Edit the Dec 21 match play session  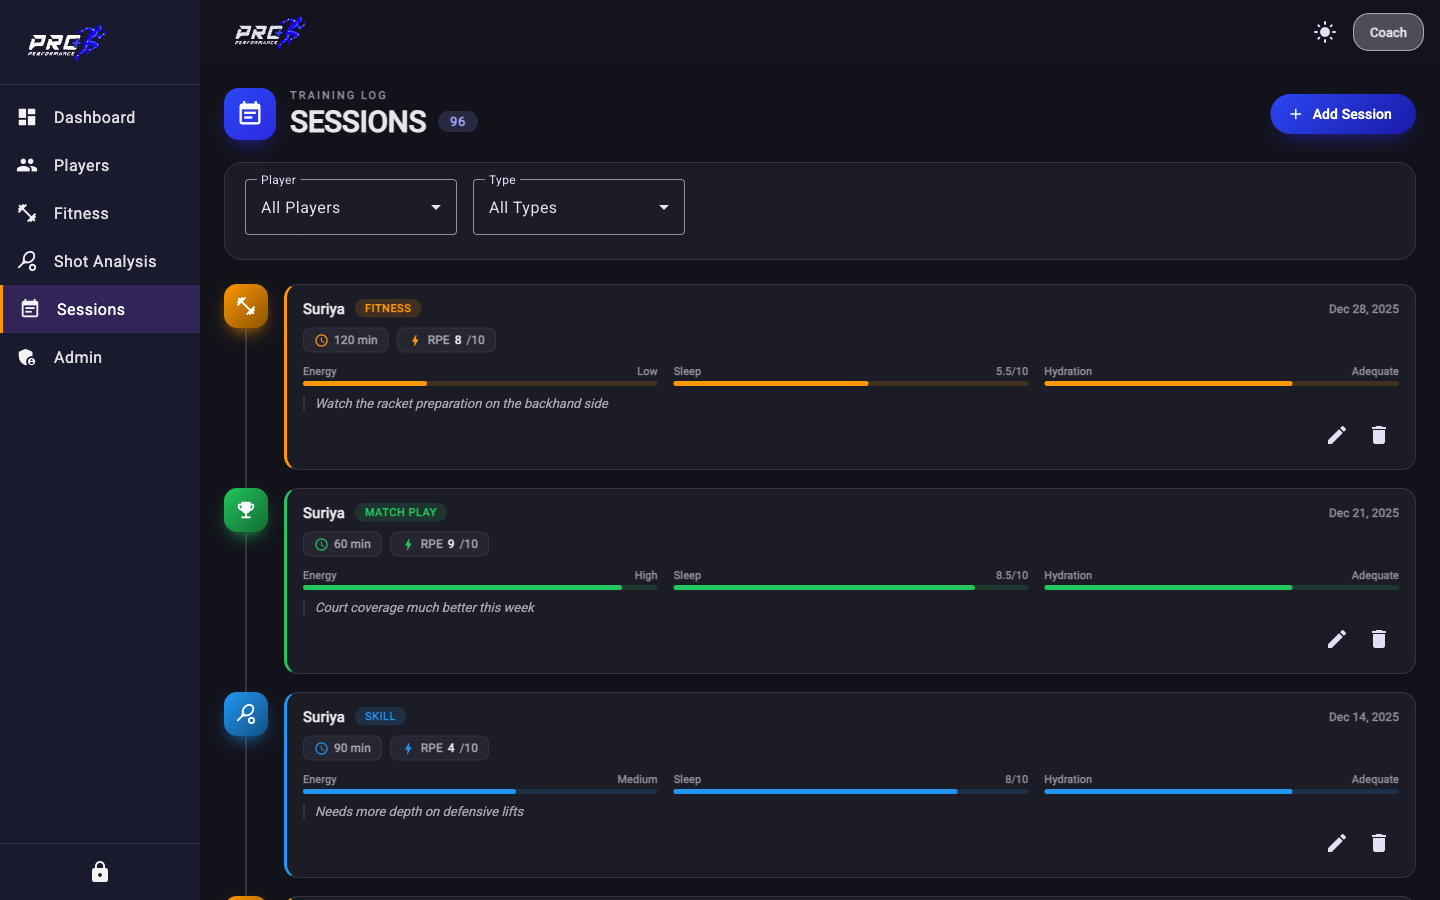[1337, 639]
